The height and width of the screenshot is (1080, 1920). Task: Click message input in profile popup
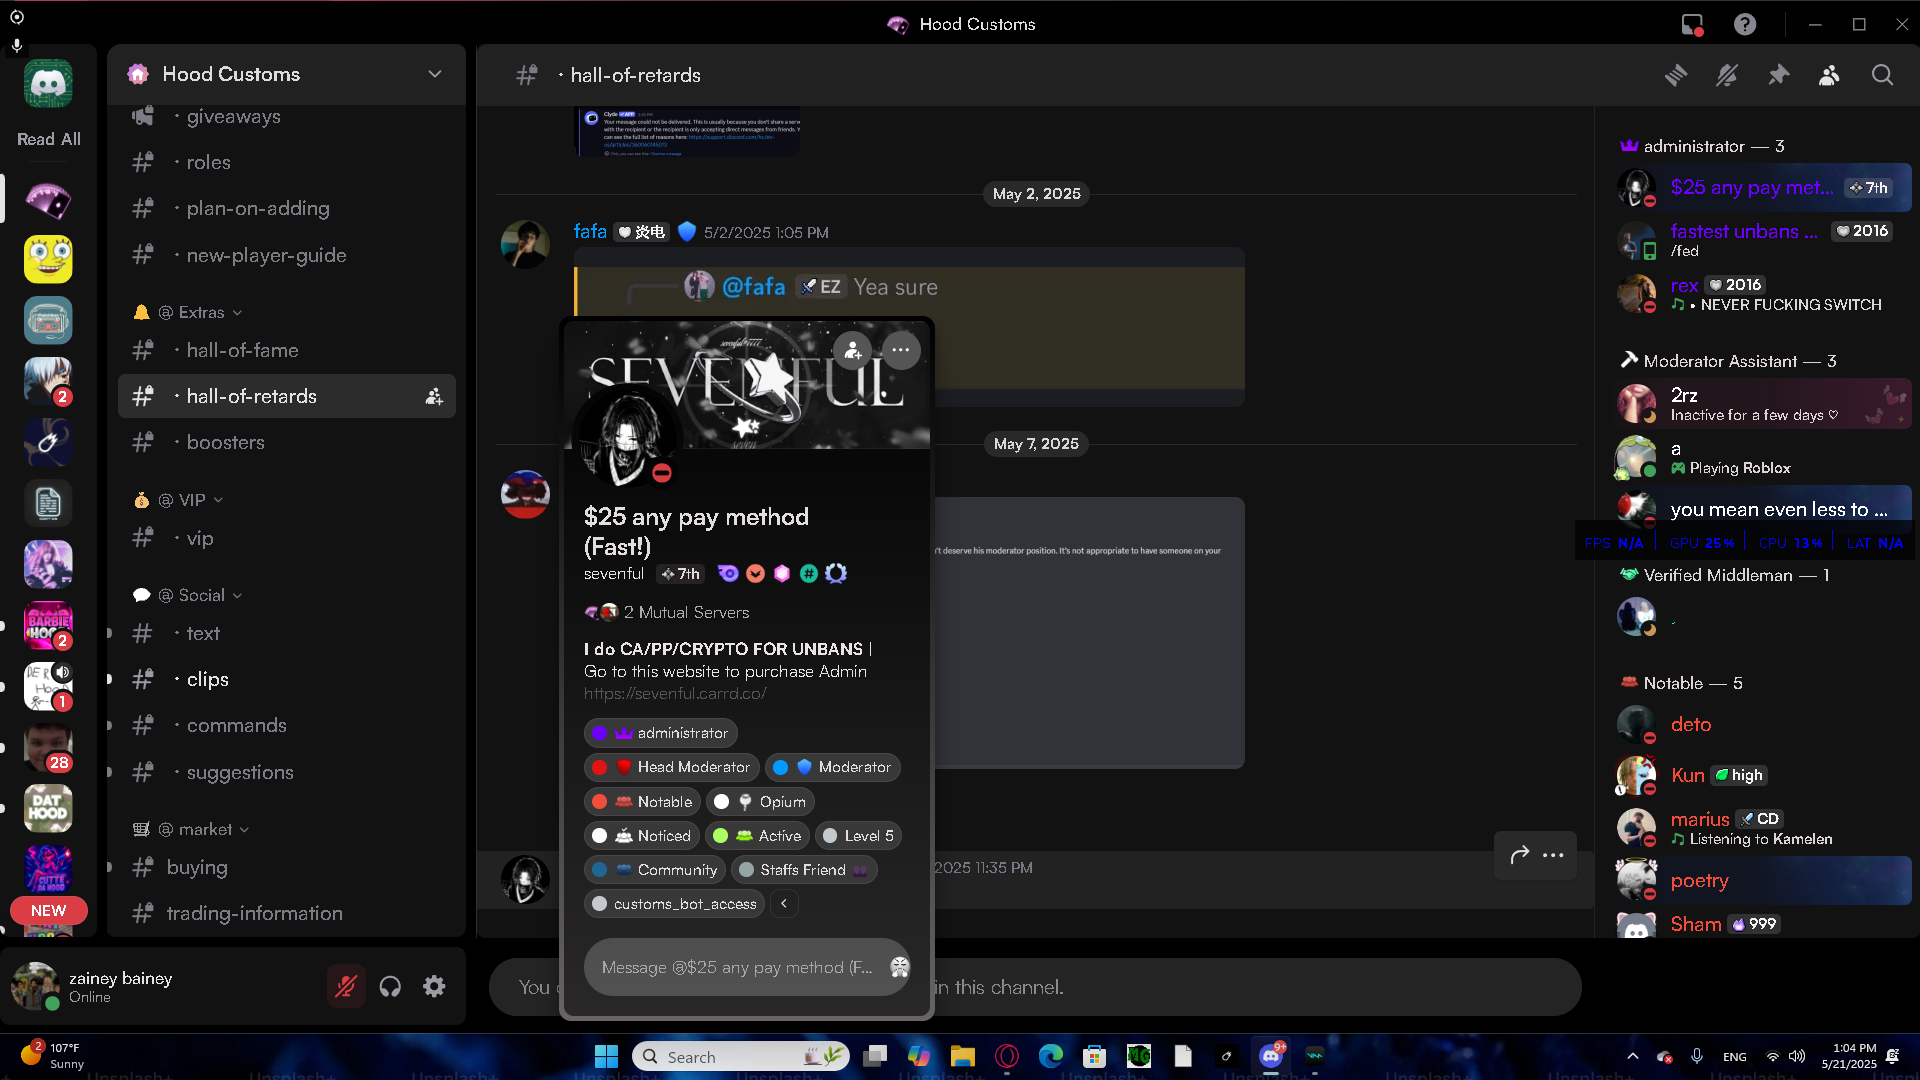point(736,967)
